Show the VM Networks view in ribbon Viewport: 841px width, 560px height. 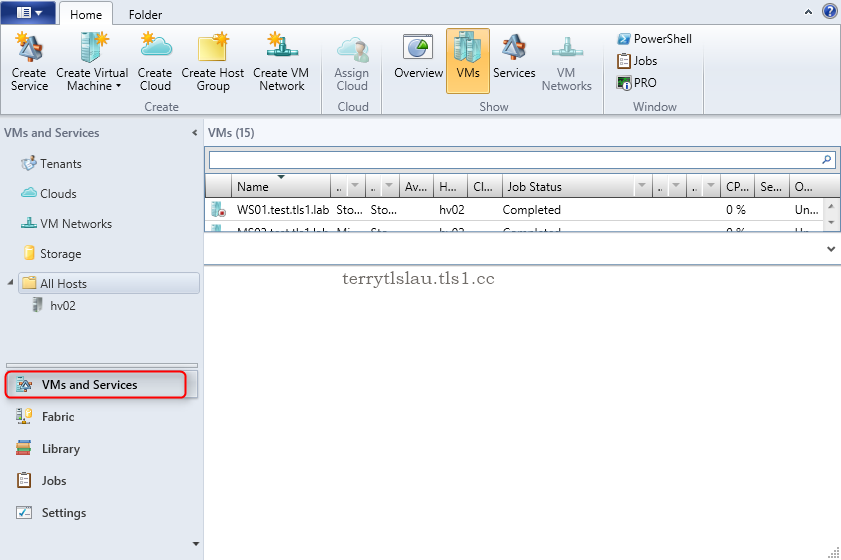(x=566, y=62)
